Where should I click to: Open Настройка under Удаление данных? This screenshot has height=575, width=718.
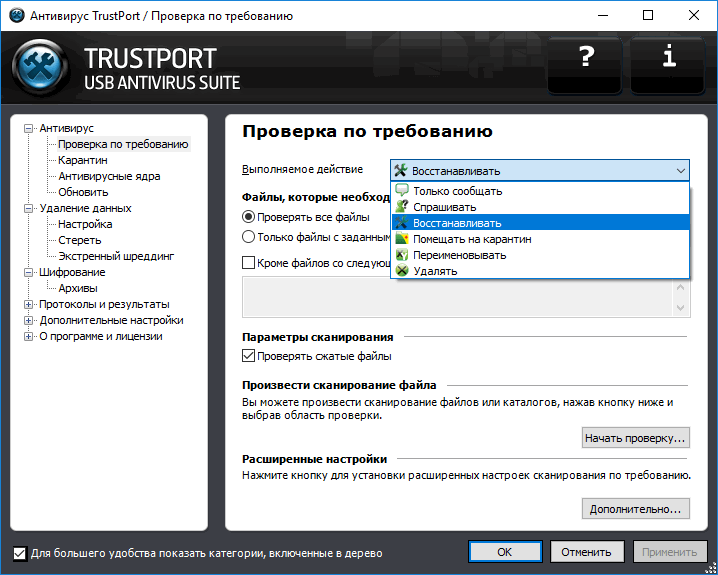[85, 224]
